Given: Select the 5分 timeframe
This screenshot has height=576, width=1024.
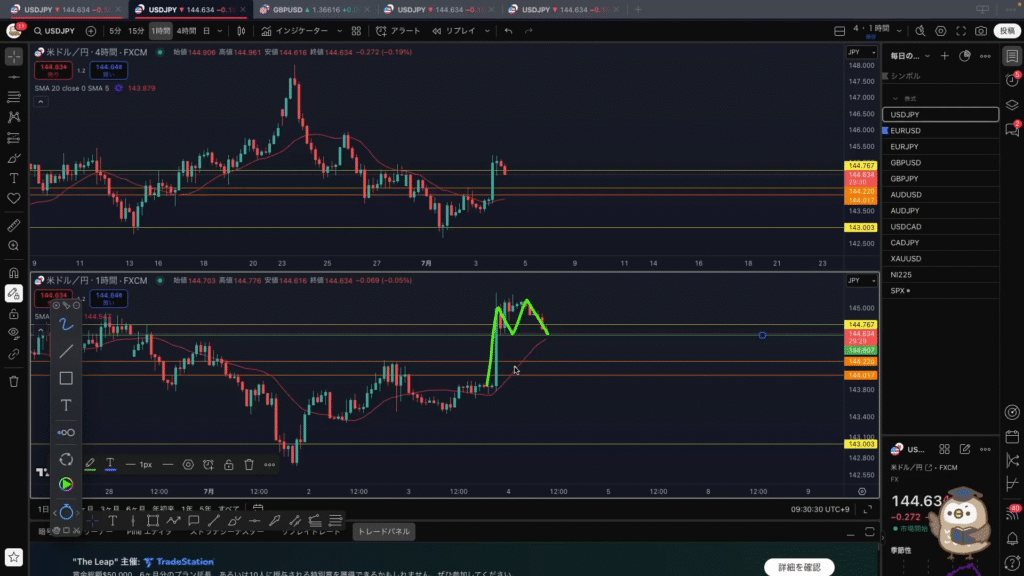Looking at the screenshot, I should click(x=116, y=31).
